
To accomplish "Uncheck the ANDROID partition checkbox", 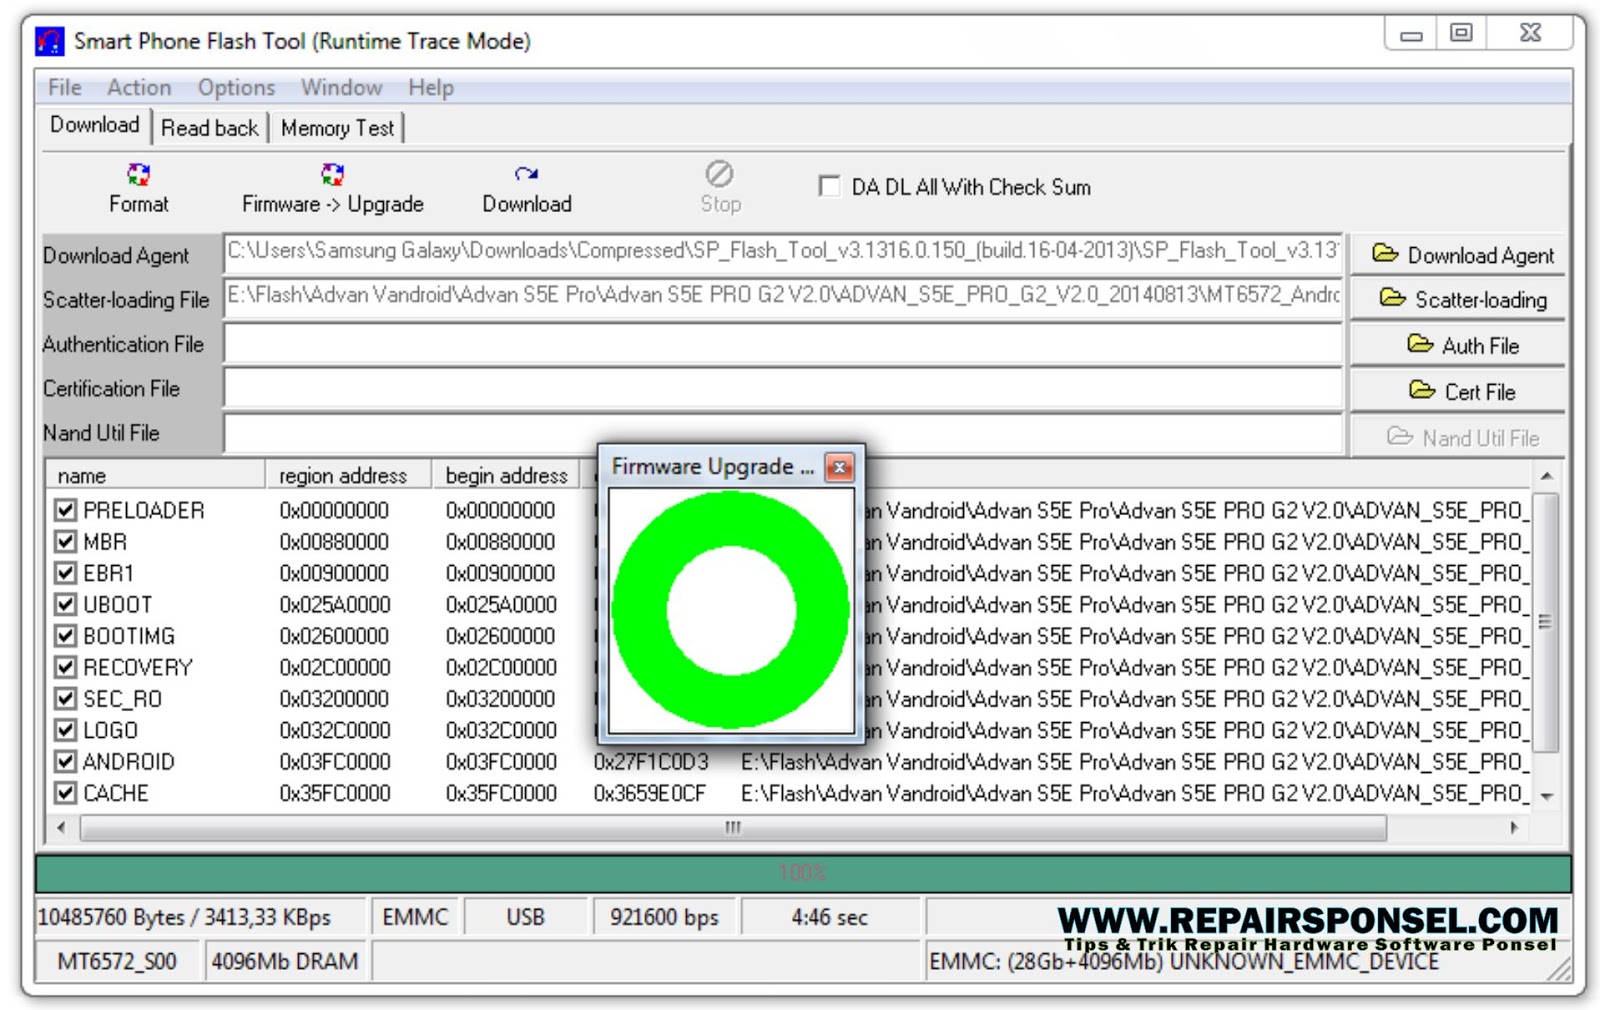I will click(x=64, y=762).
